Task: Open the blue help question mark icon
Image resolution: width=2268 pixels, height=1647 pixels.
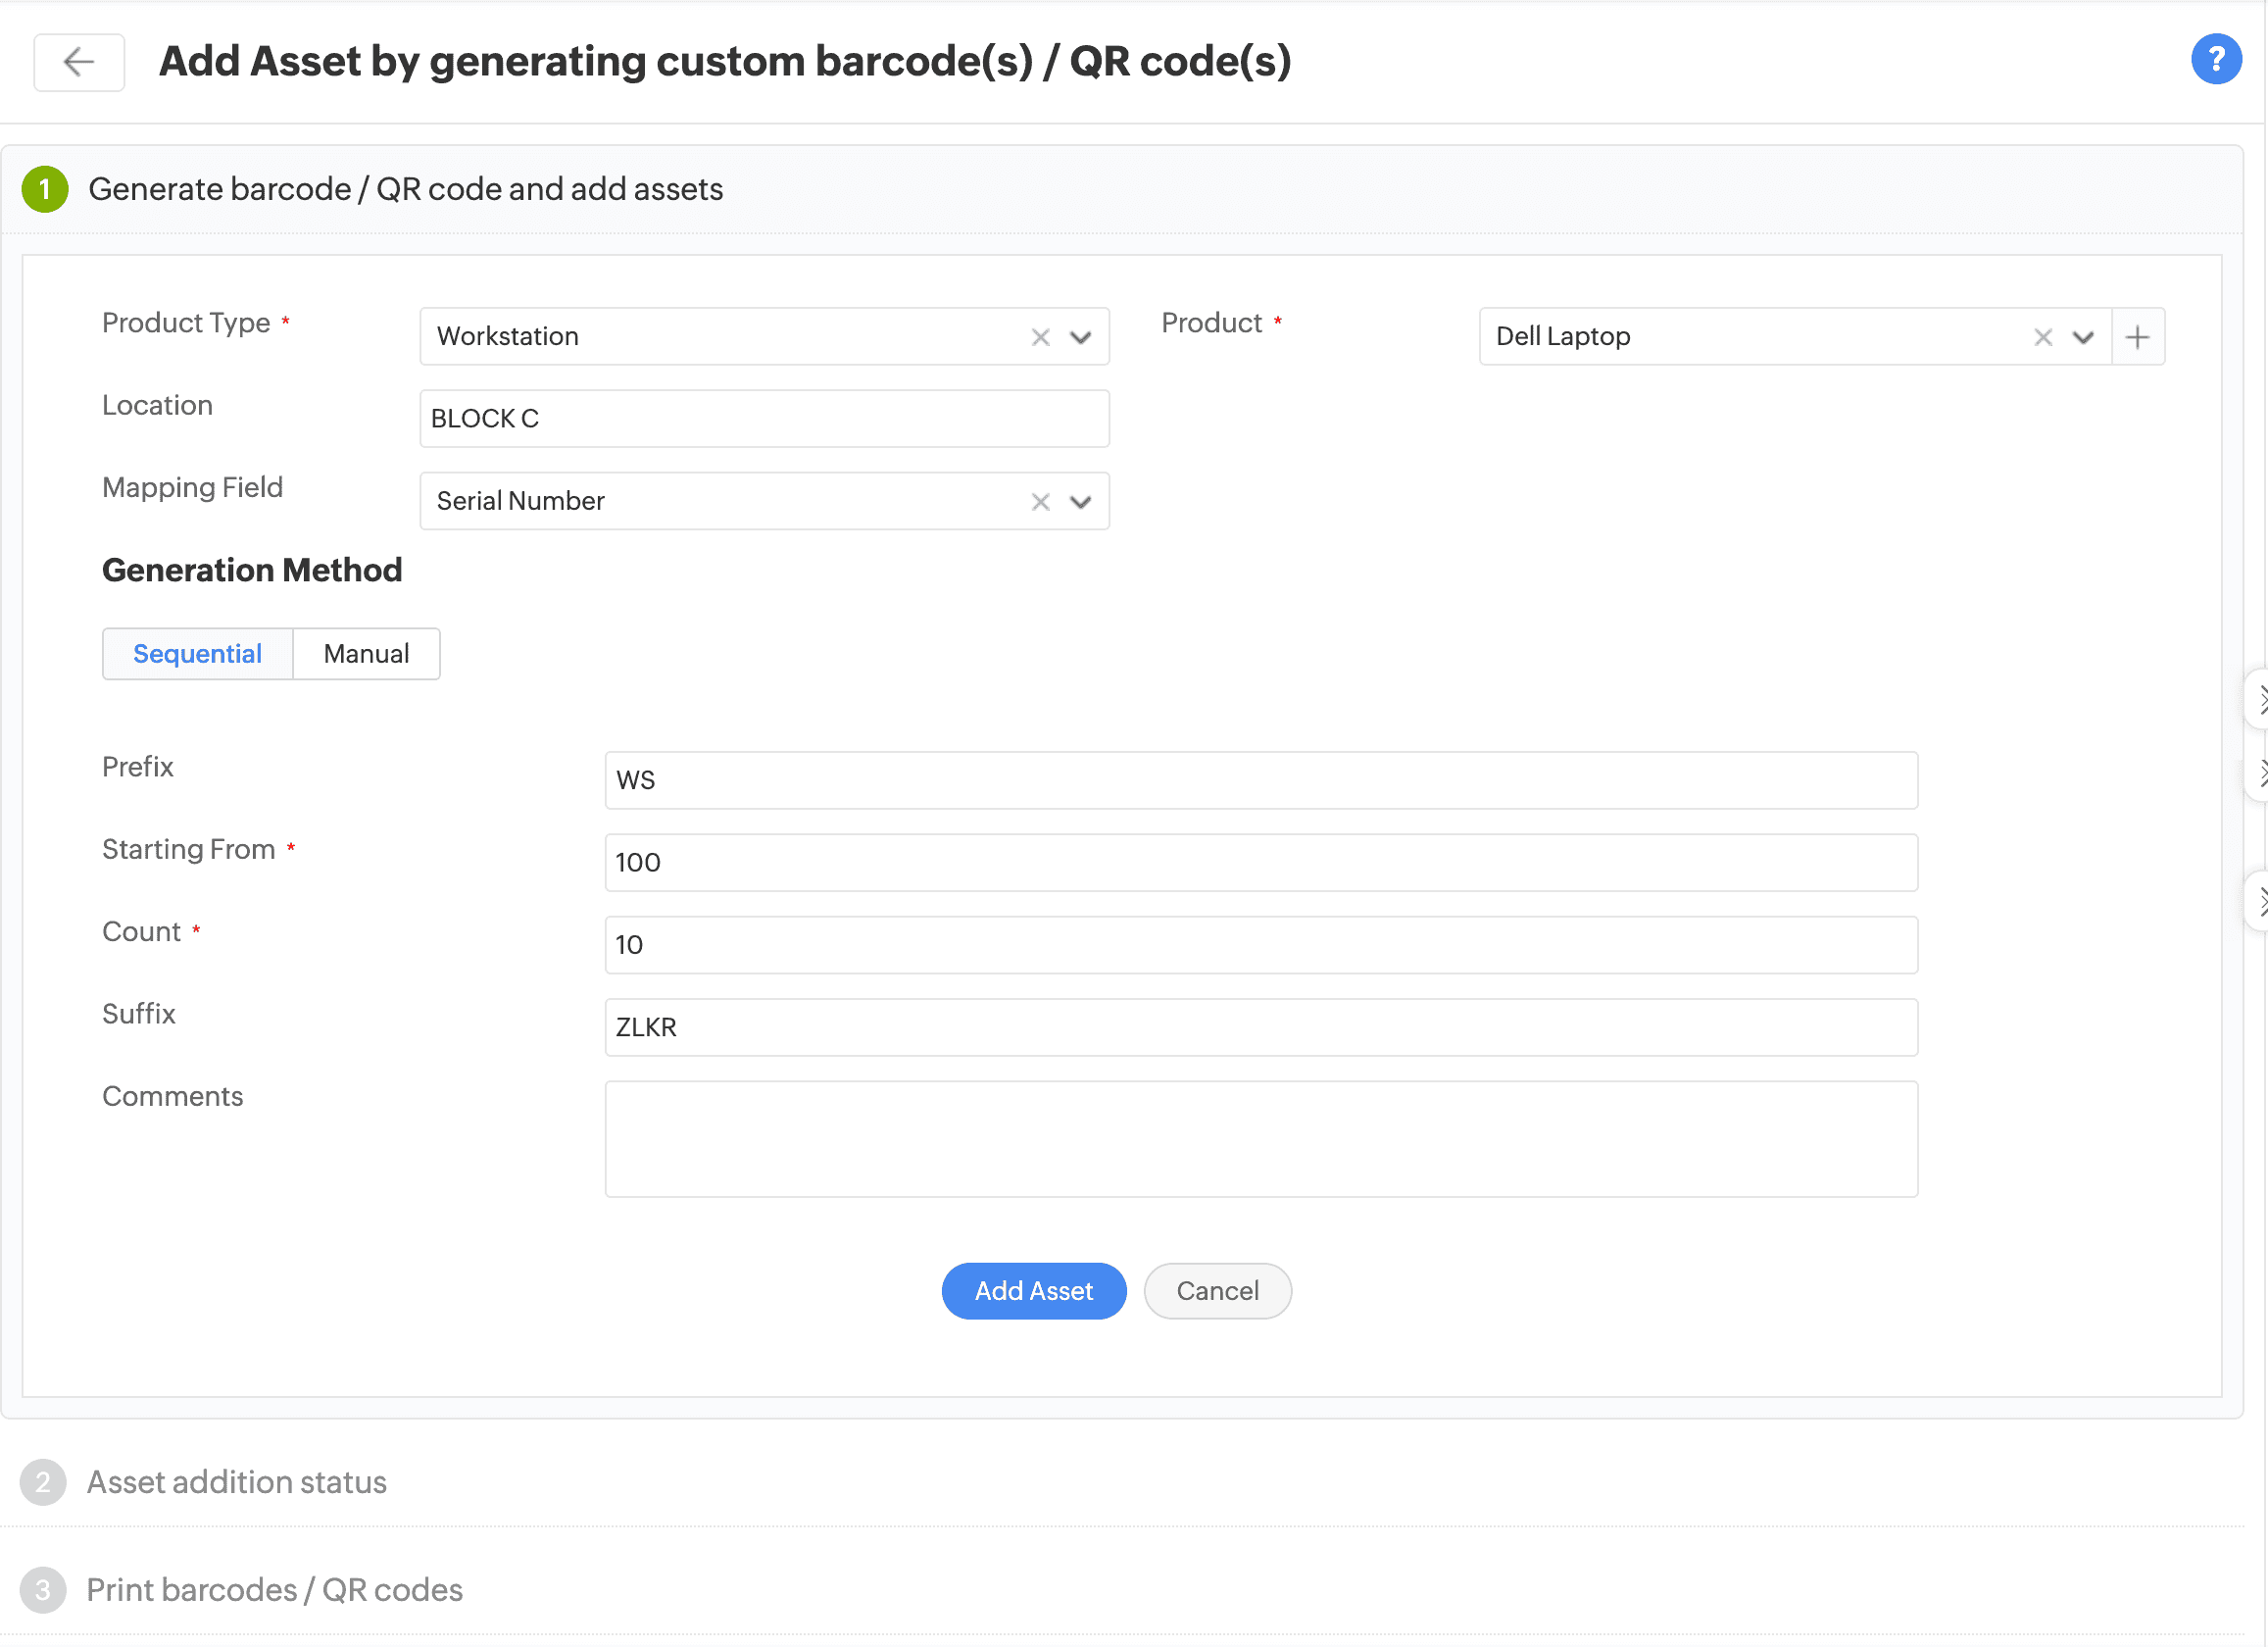Action: (2215, 60)
